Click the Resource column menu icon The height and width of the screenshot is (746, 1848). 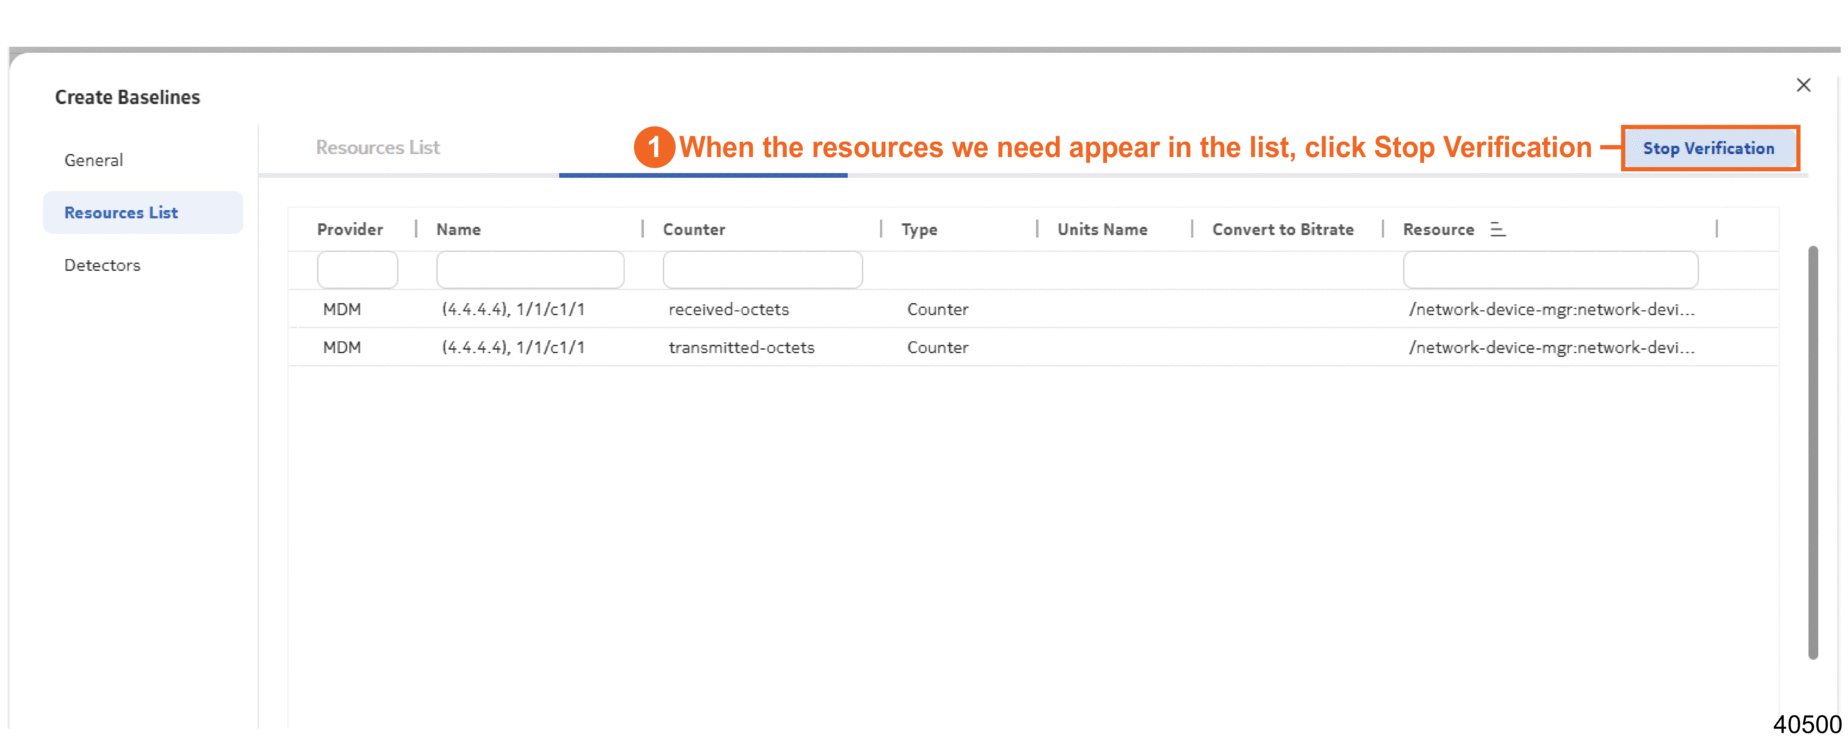(x=1497, y=229)
